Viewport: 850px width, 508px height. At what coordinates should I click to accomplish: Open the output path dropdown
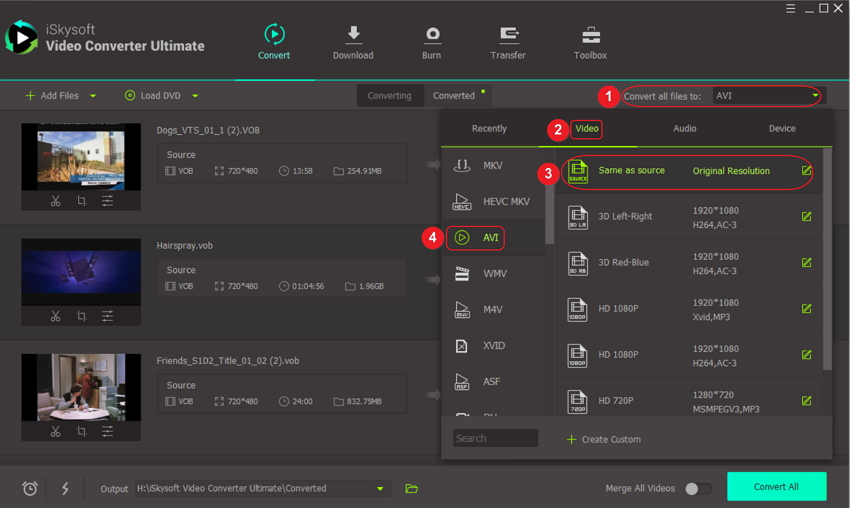tap(380, 489)
